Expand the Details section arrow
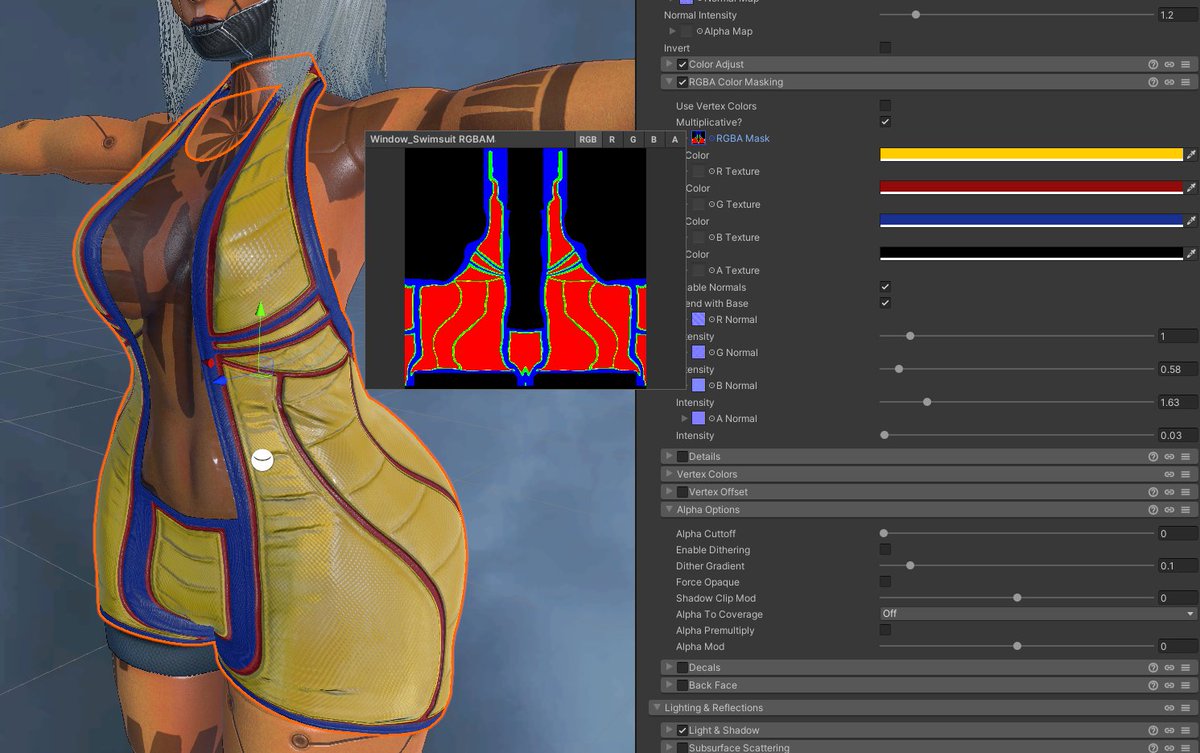The height and width of the screenshot is (753, 1200). 669,456
